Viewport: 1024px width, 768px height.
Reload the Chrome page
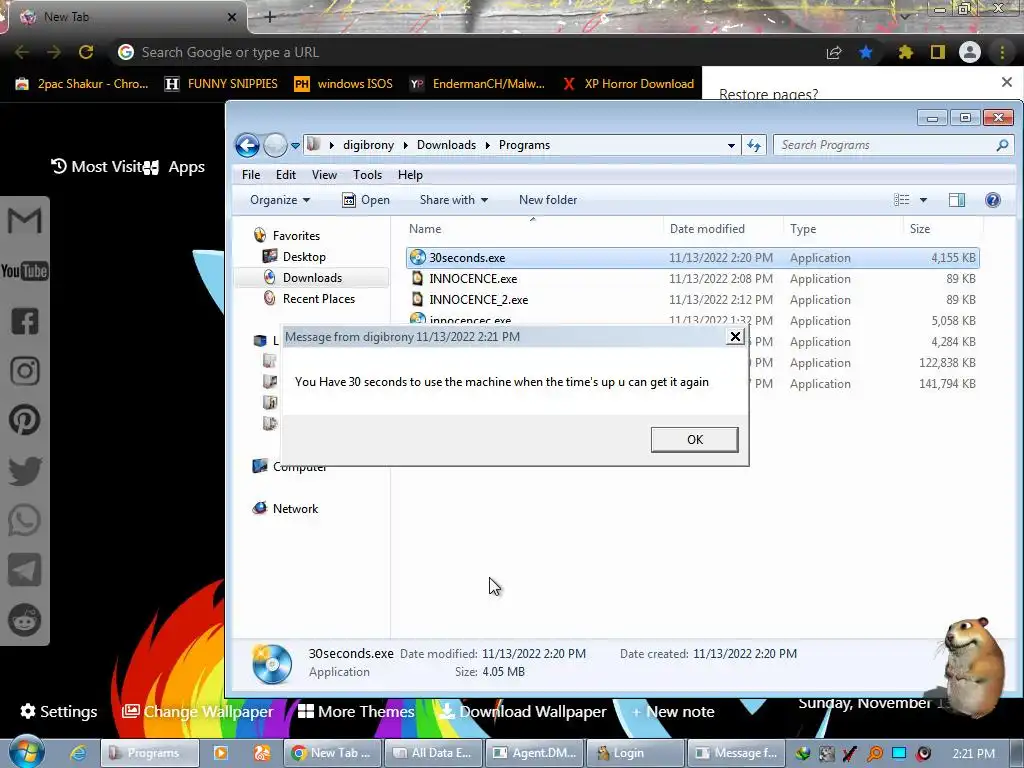tap(86, 52)
